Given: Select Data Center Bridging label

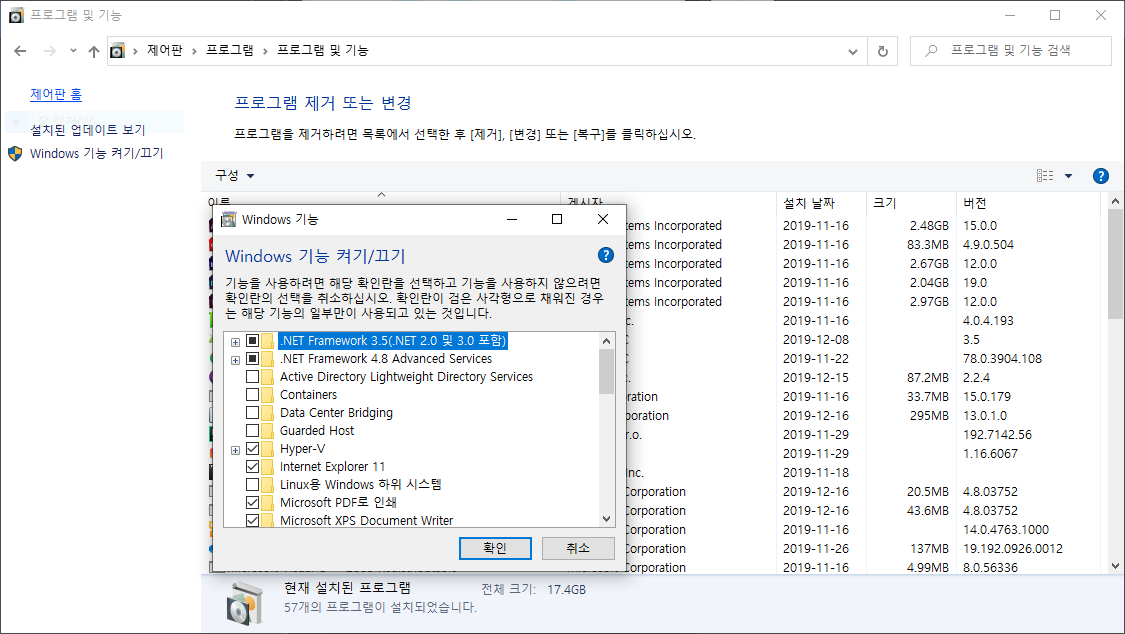Looking at the screenshot, I should tap(336, 412).
